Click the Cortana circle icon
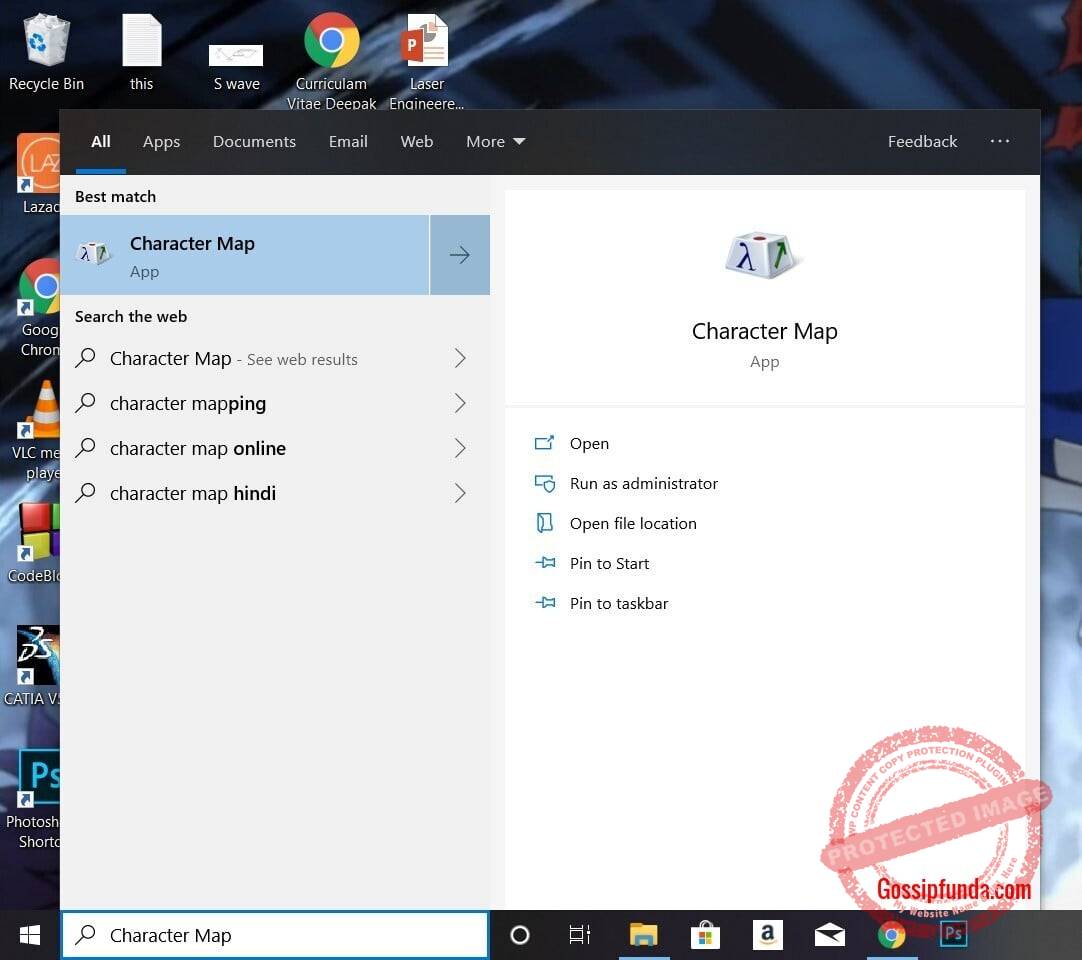The image size is (1082, 960). click(x=519, y=935)
